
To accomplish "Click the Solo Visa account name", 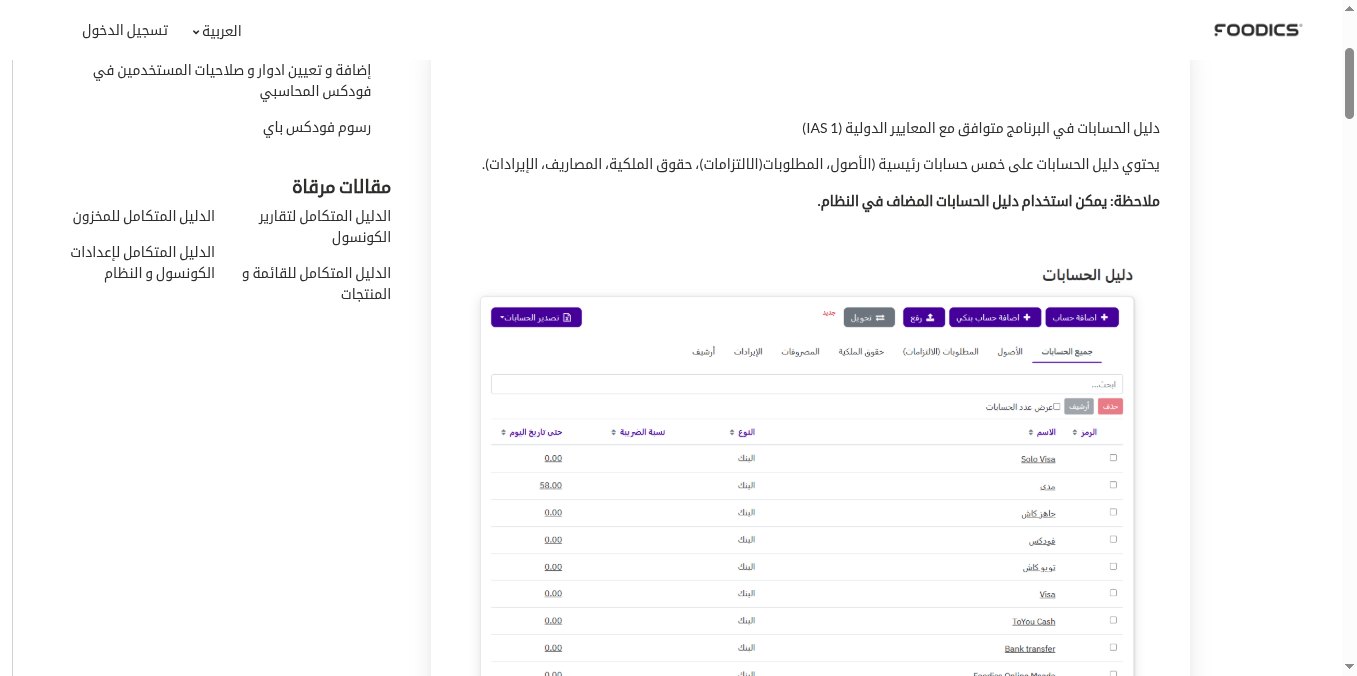I will pyautogui.click(x=1038, y=458).
